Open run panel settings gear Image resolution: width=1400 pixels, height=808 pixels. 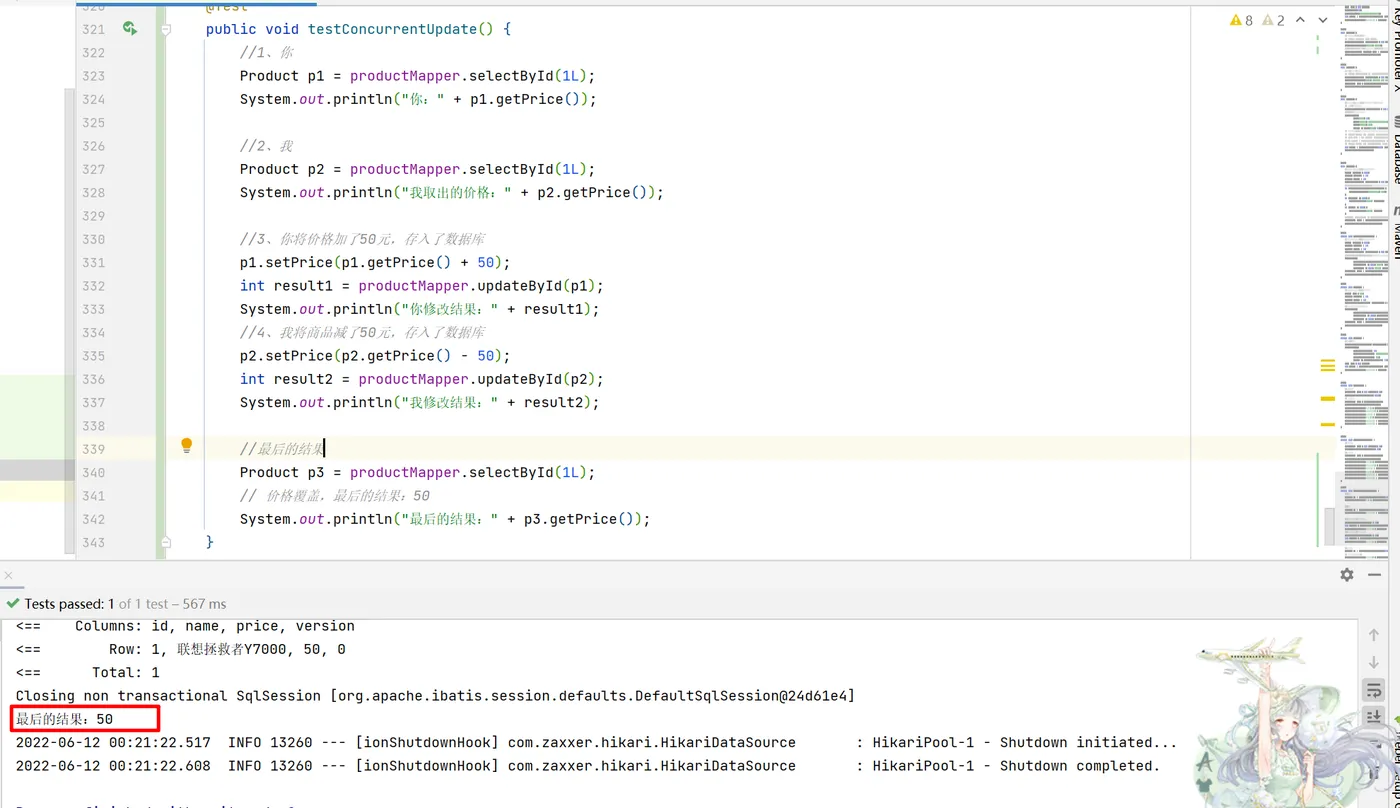[x=1347, y=575]
